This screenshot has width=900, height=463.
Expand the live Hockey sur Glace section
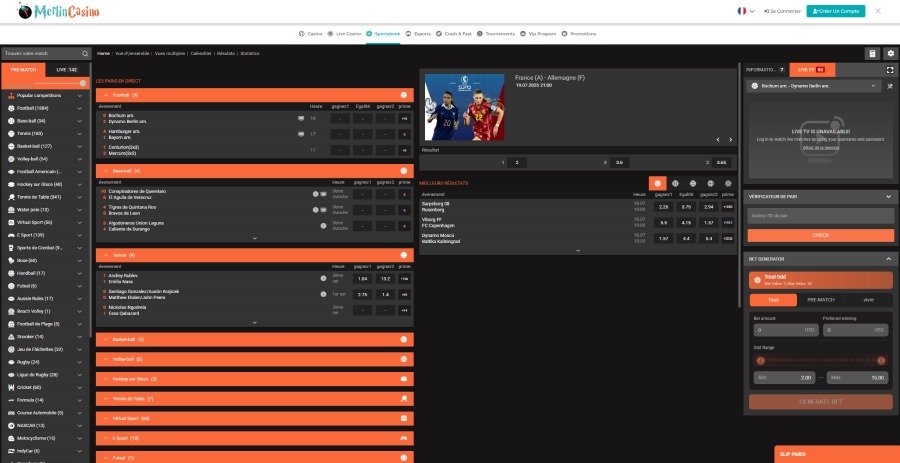106,379
